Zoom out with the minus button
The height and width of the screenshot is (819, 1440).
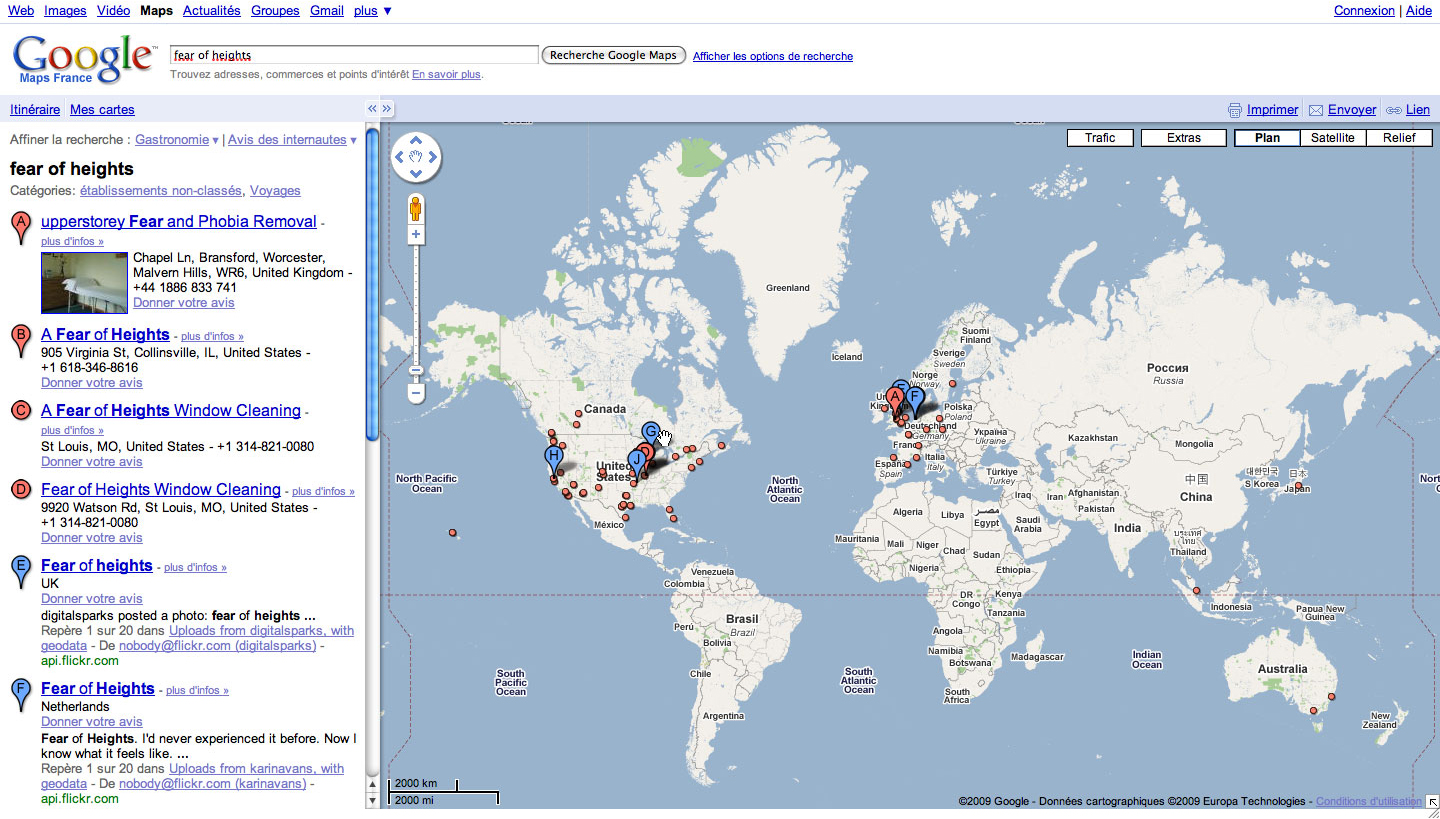point(416,394)
